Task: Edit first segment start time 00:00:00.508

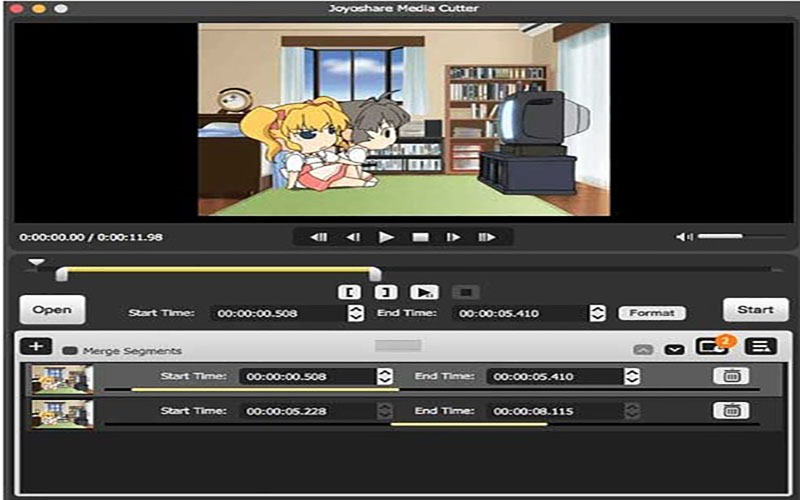Action: coord(308,377)
